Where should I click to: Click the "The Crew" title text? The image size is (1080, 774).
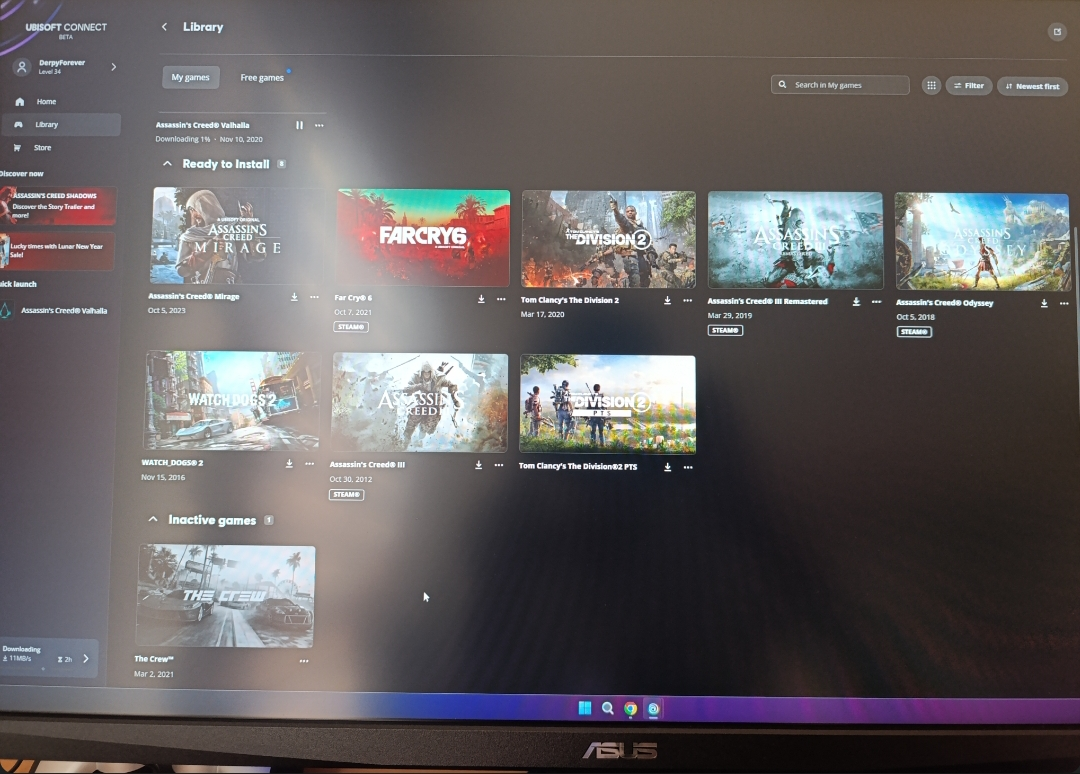pos(154,659)
